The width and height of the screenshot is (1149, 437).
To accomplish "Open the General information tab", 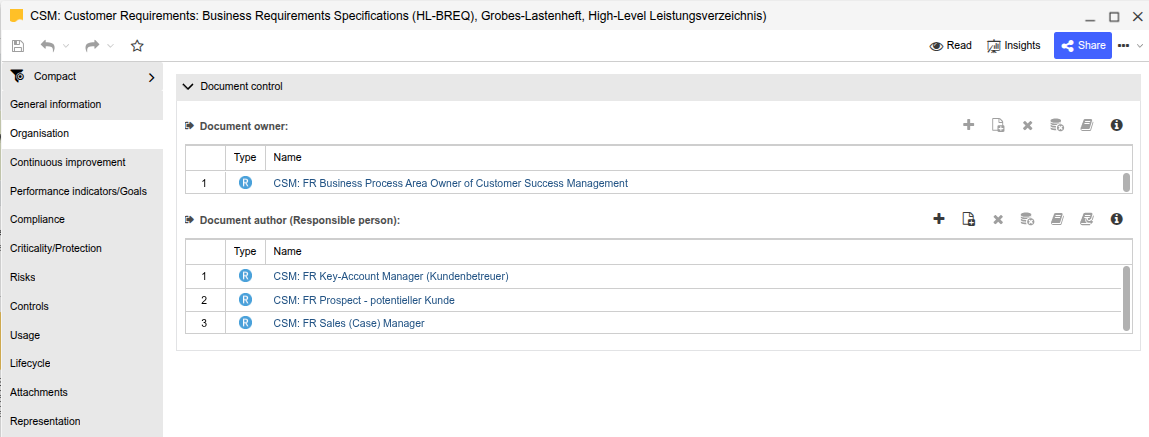I will point(81,105).
